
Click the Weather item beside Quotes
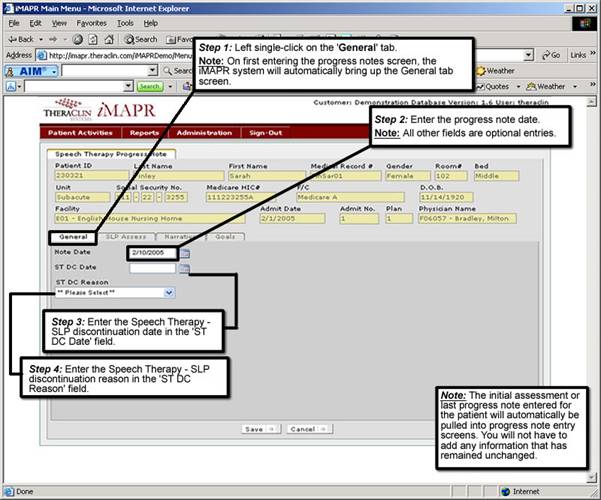point(546,87)
